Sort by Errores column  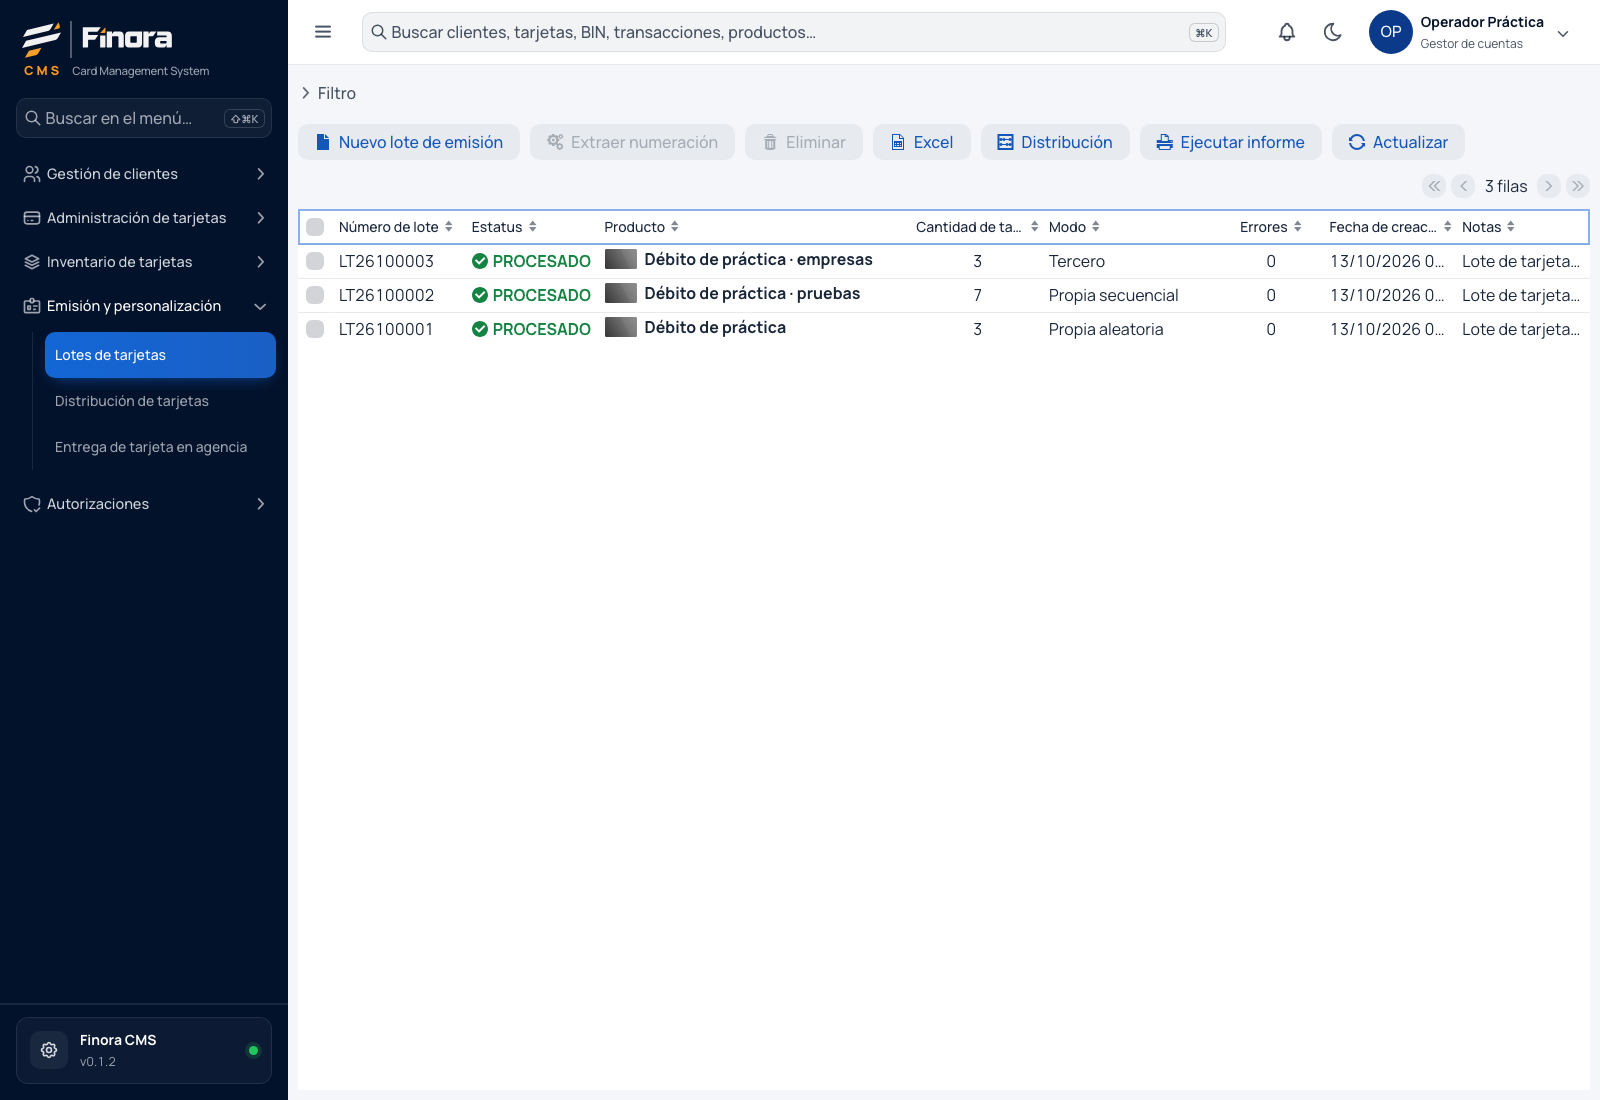tap(1271, 227)
